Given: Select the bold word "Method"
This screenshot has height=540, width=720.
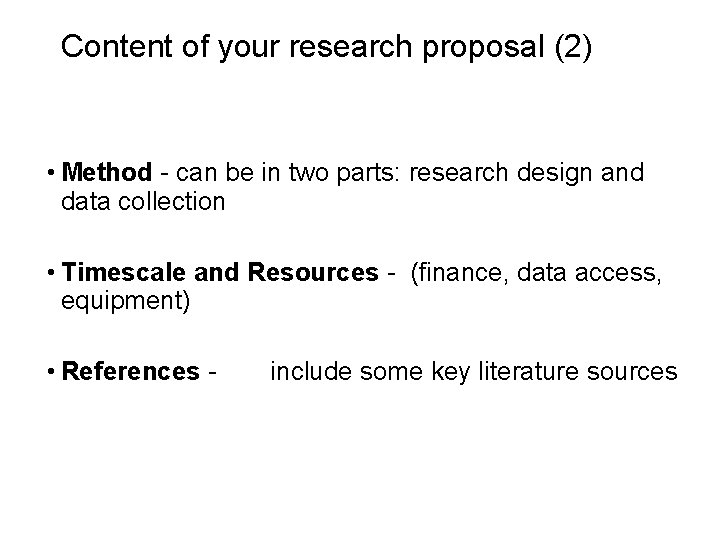Looking at the screenshot, I should pos(107,172).
